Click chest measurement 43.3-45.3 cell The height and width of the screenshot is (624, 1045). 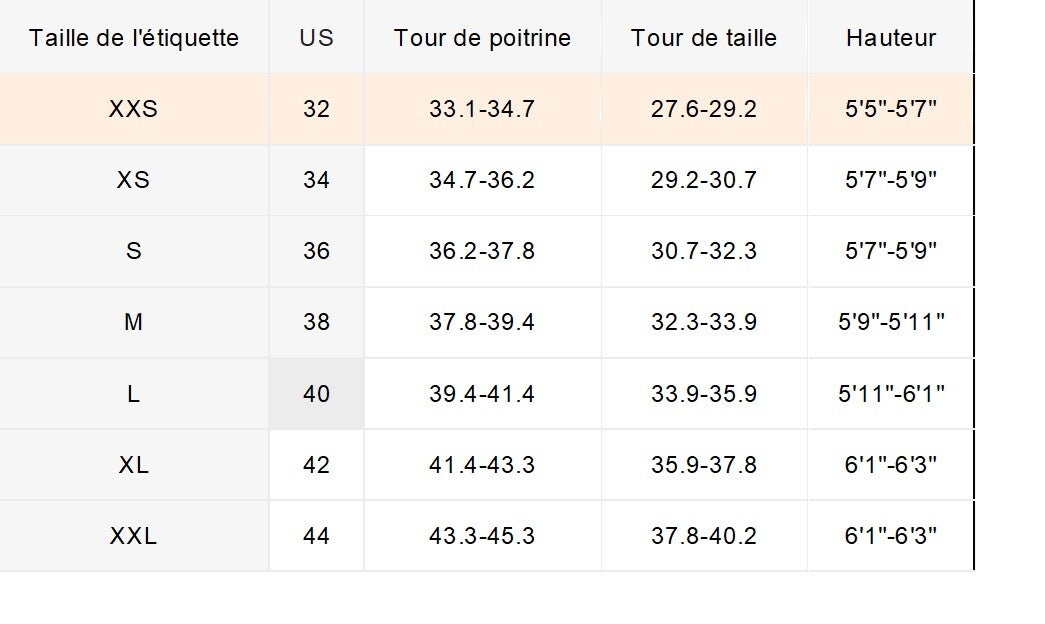pyautogui.click(x=482, y=536)
